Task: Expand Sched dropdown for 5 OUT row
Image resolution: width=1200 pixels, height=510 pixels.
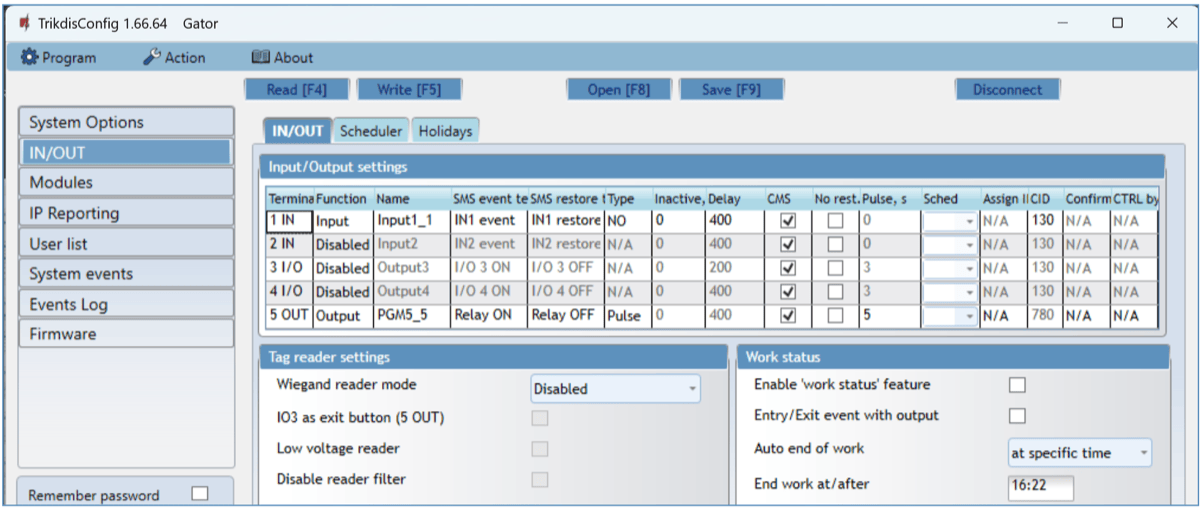Action: [x=969, y=316]
